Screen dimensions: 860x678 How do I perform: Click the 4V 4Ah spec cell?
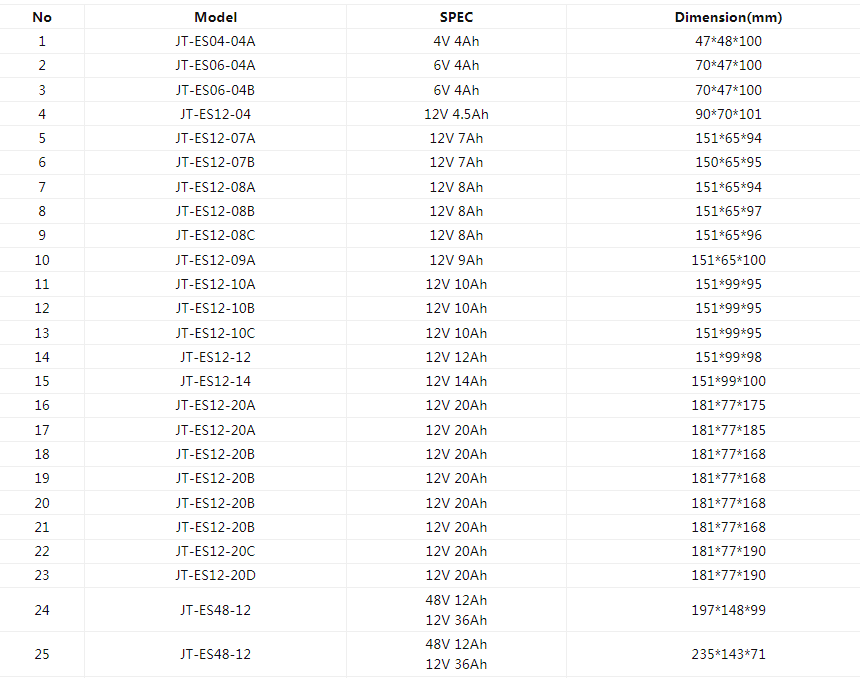coord(456,41)
